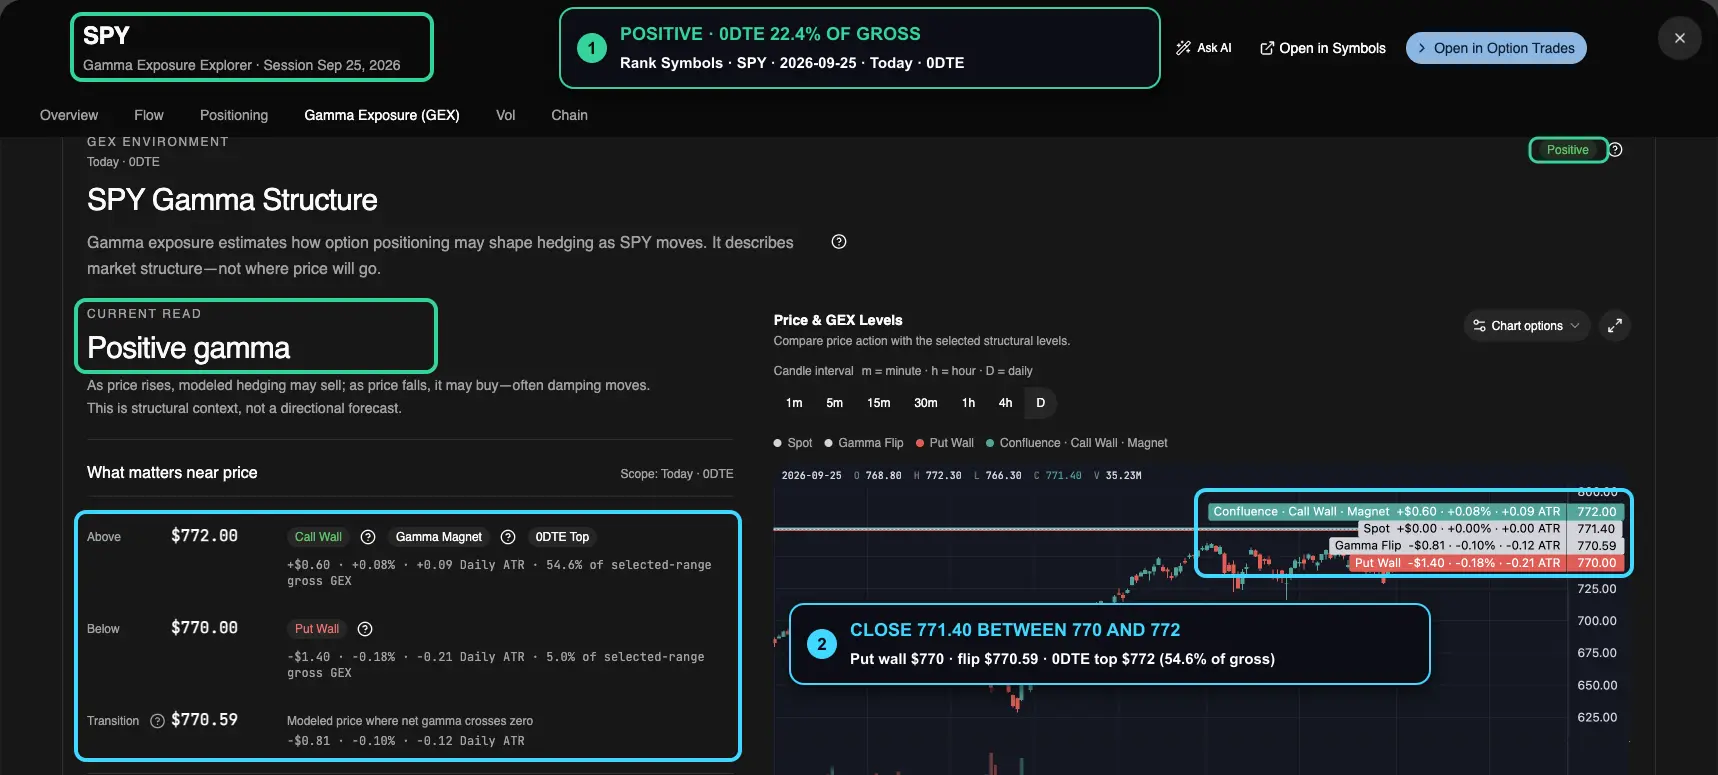Click the Gamma Magnet tag
This screenshot has height=775, width=1718.
pos(438,537)
